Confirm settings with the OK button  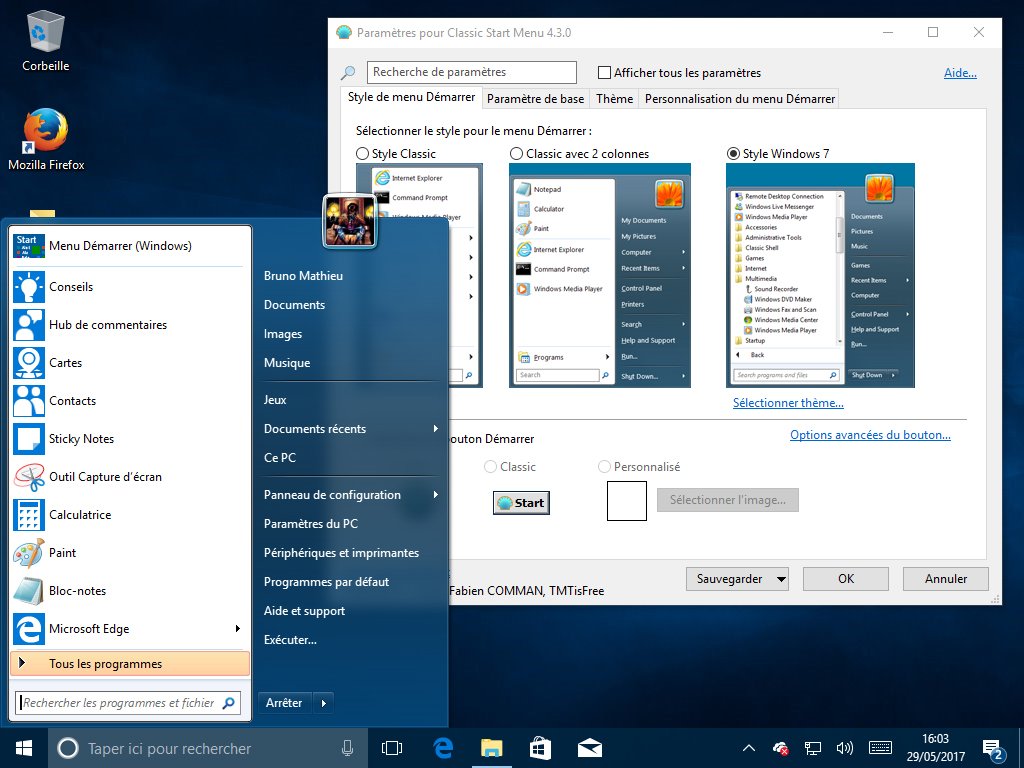click(x=845, y=578)
